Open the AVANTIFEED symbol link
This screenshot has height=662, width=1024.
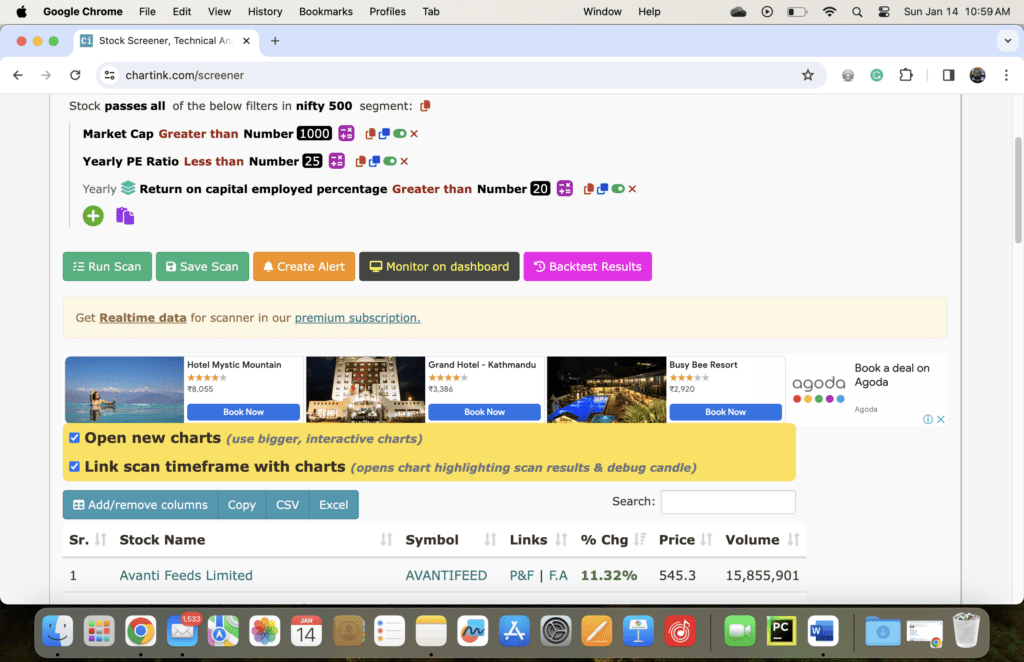[446, 575]
